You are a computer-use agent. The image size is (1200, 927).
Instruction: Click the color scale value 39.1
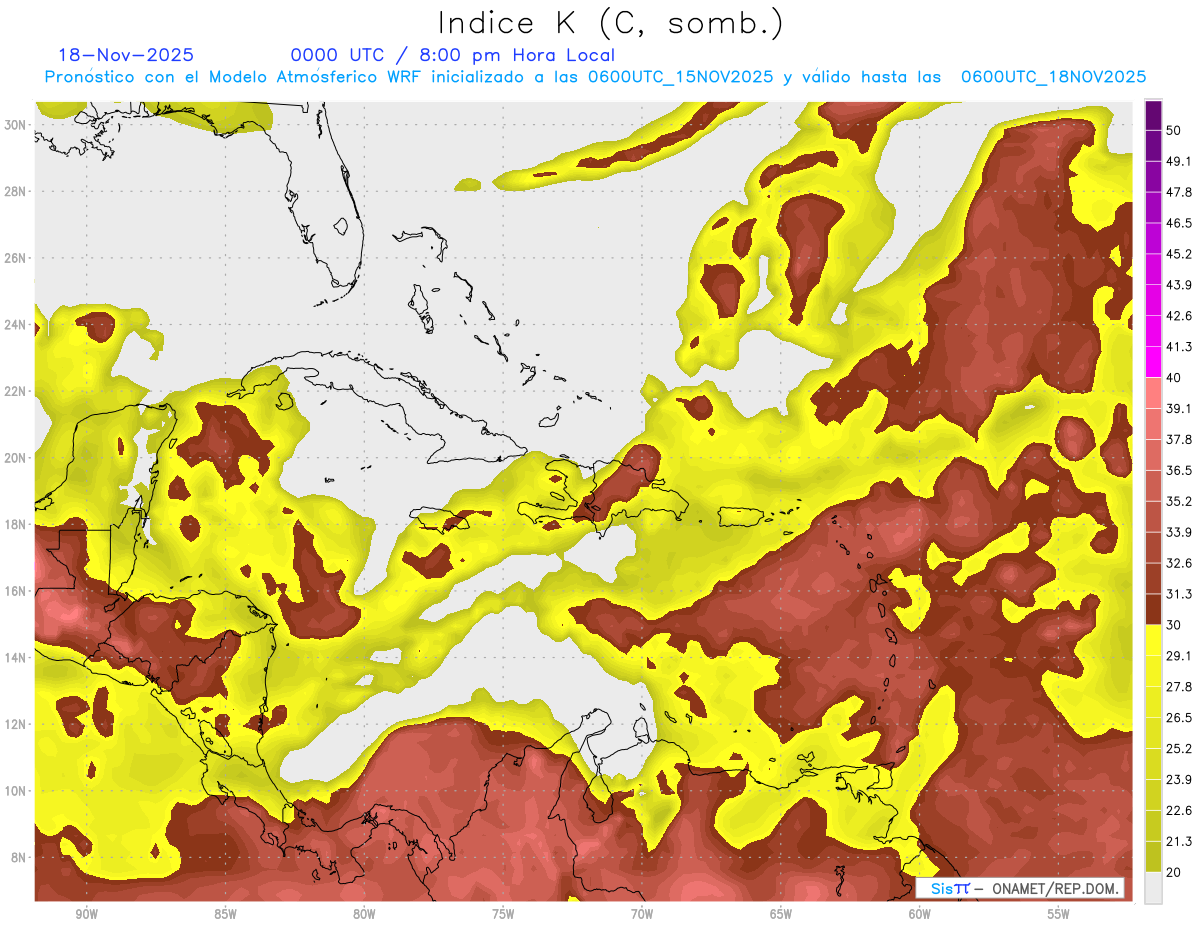[x=1178, y=408]
